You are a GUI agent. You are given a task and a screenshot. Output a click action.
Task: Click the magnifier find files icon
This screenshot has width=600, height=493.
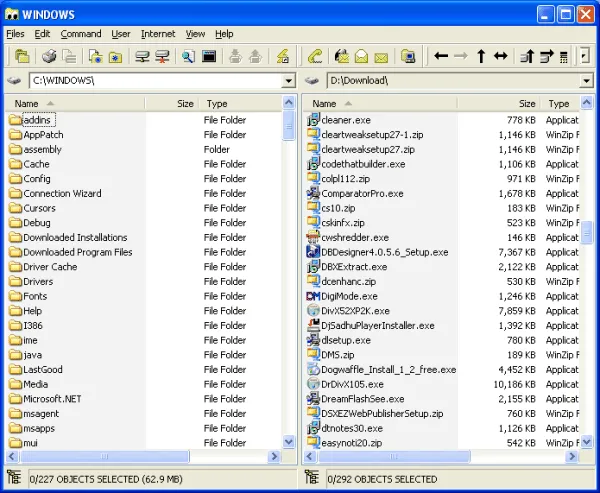188,57
